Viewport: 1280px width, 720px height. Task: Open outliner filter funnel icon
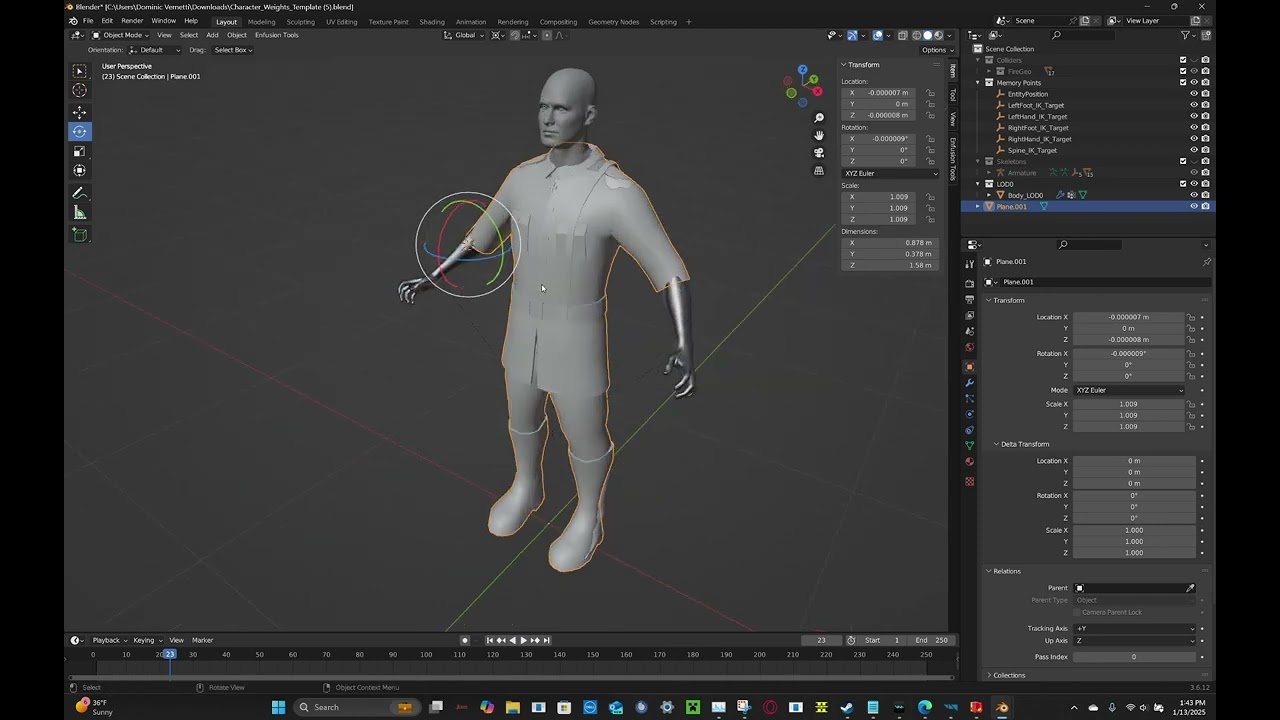[1186, 35]
